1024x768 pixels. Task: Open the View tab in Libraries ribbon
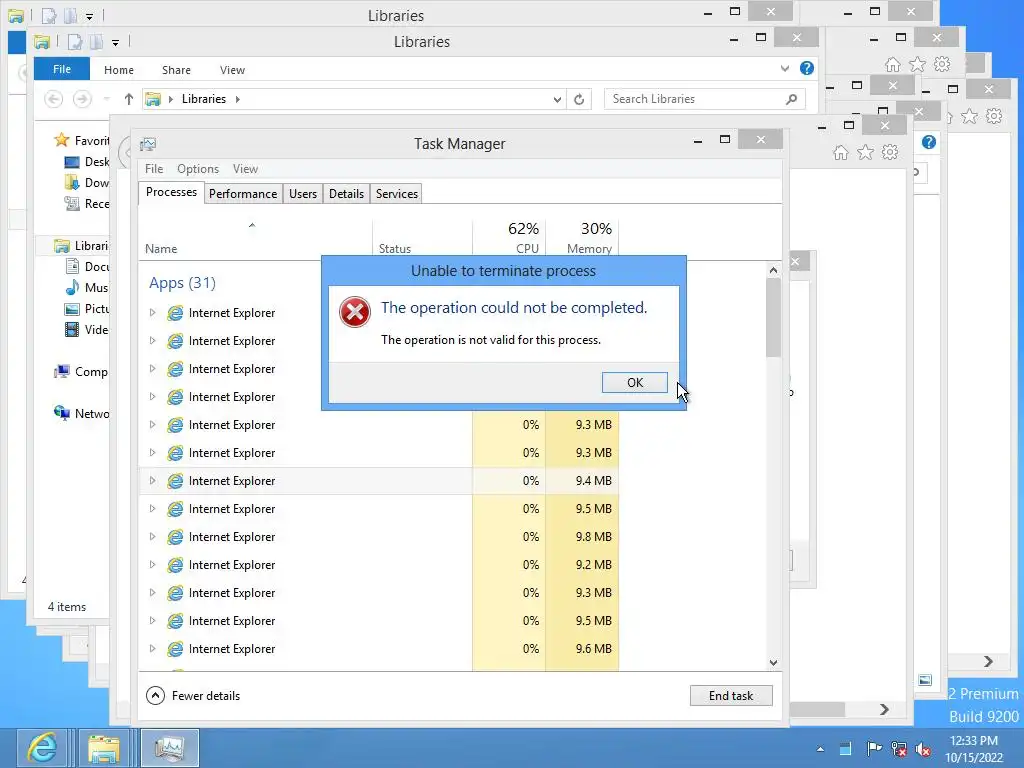pyautogui.click(x=232, y=70)
